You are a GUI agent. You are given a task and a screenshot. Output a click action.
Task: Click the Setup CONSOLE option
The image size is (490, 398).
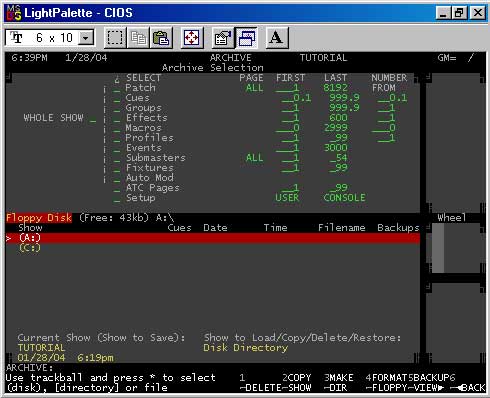point(344,198)
